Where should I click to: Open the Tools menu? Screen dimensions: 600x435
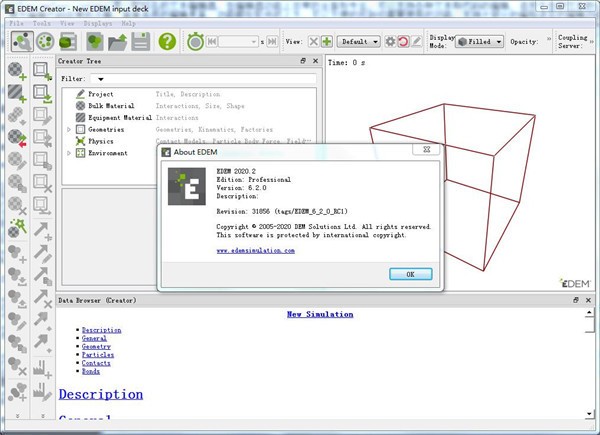[x=40, y=22]
